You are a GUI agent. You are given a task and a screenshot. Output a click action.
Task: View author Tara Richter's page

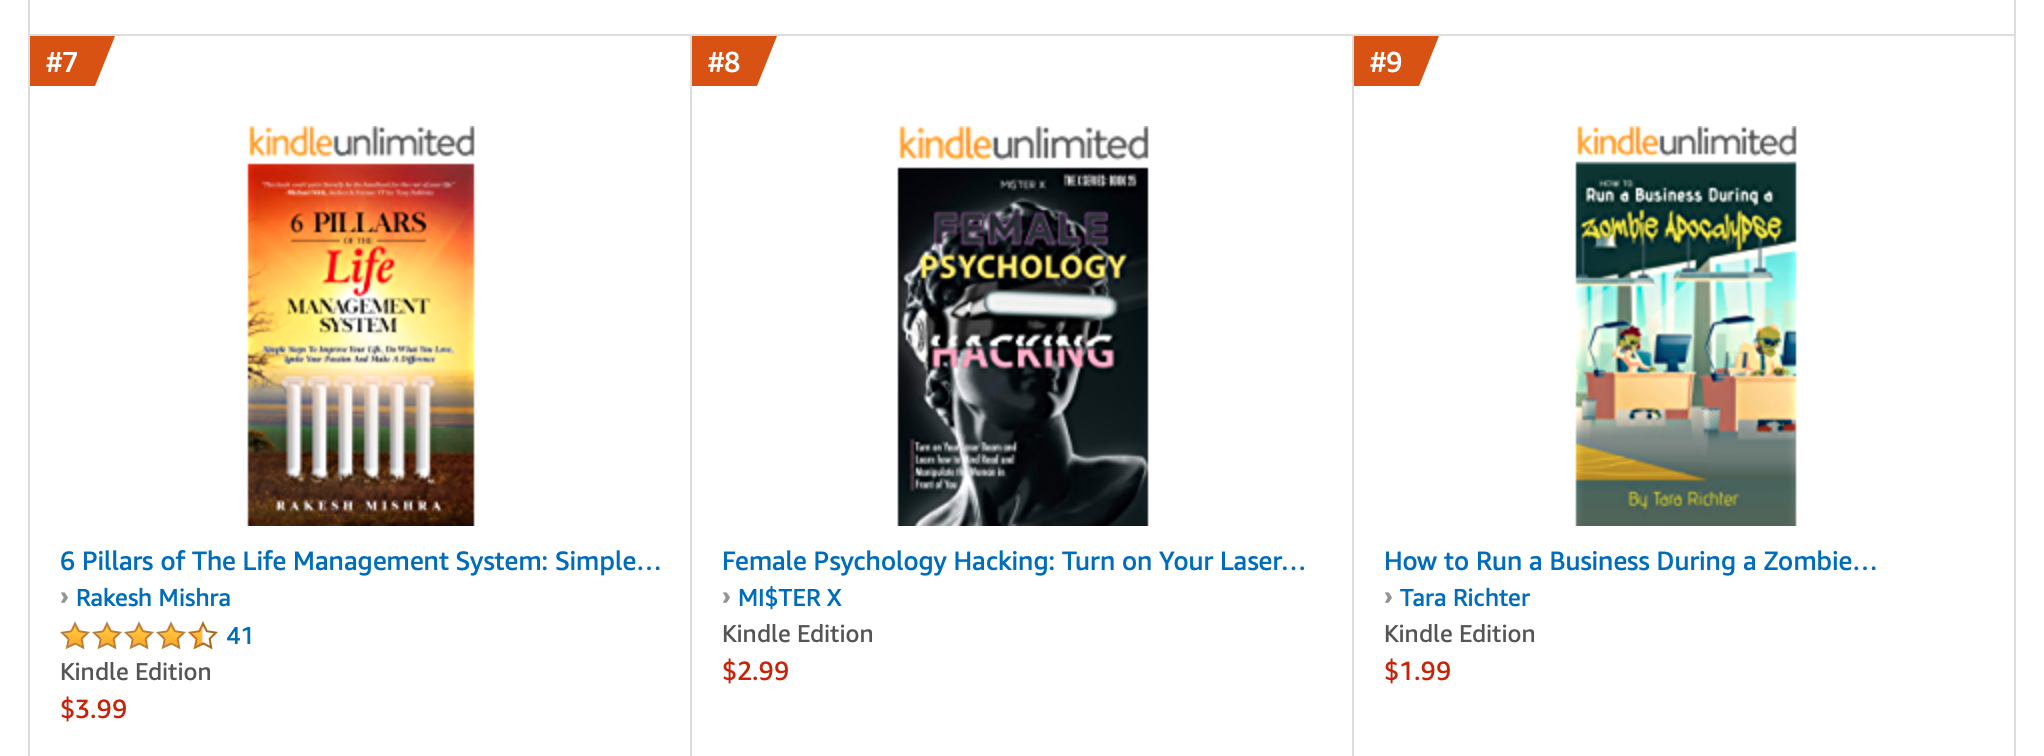1464,598
